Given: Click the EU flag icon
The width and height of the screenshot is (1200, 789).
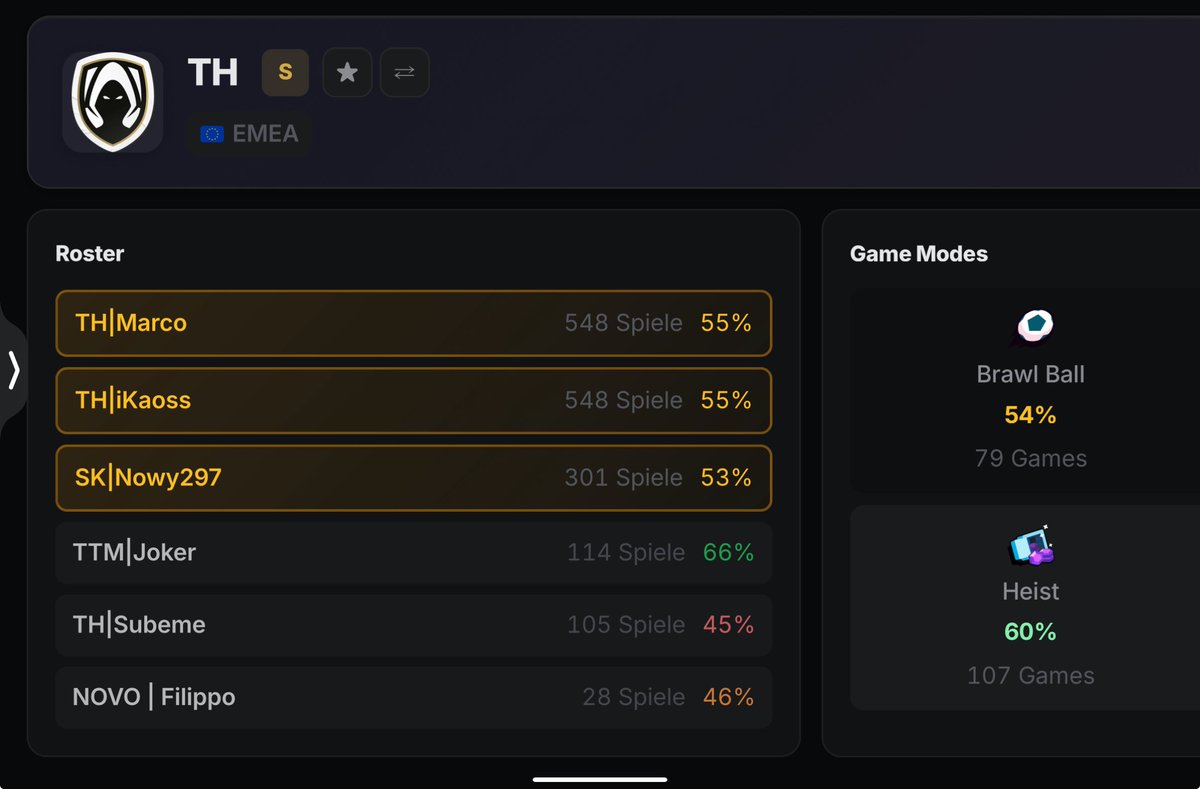Looking at the screenshot, I should click(x=211, y=134).
